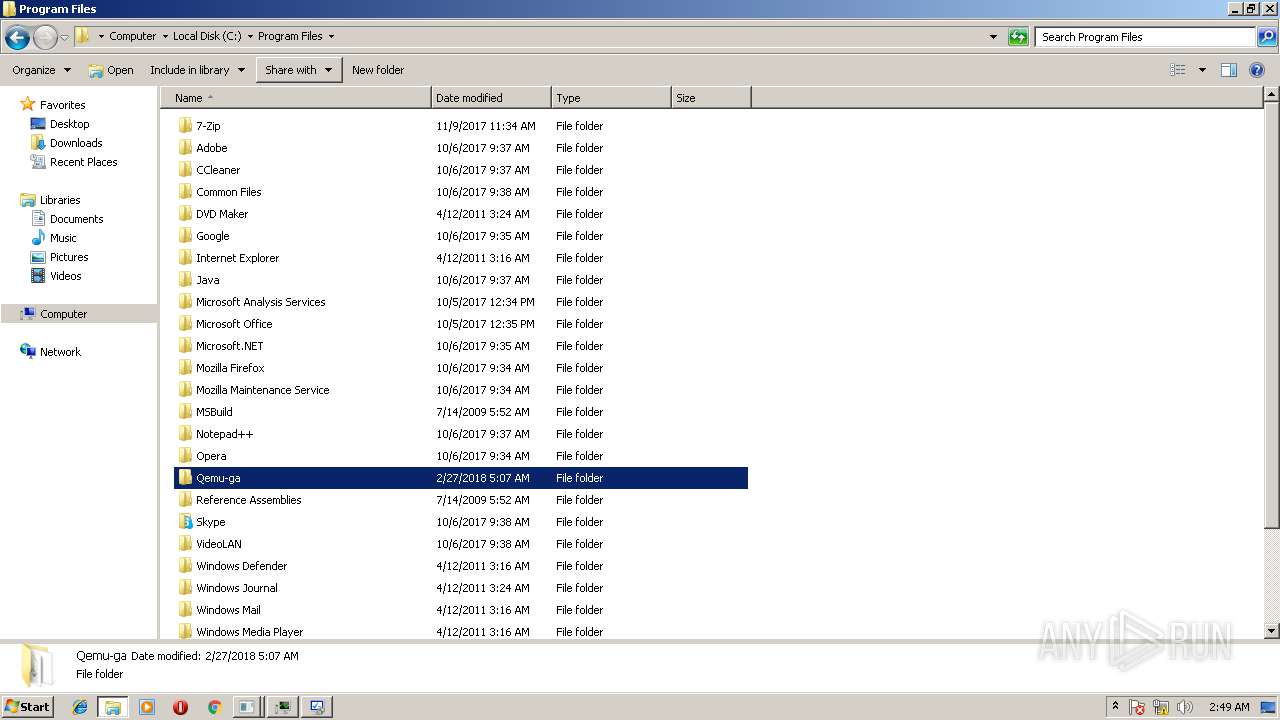Select the Reference Assemblies folder
The height and width of the screenshot is (720, 1280).
[x=248, y=500]
